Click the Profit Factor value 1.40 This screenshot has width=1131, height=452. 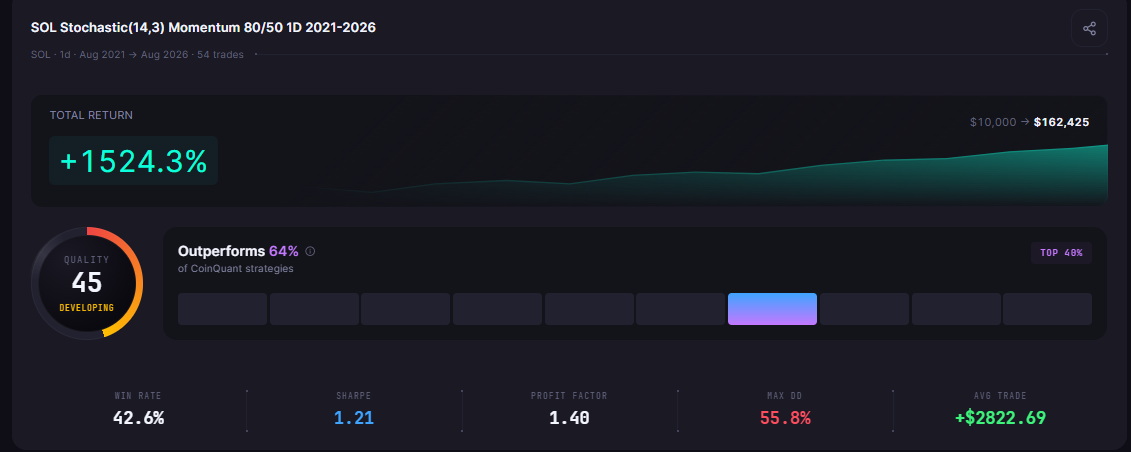569,417
